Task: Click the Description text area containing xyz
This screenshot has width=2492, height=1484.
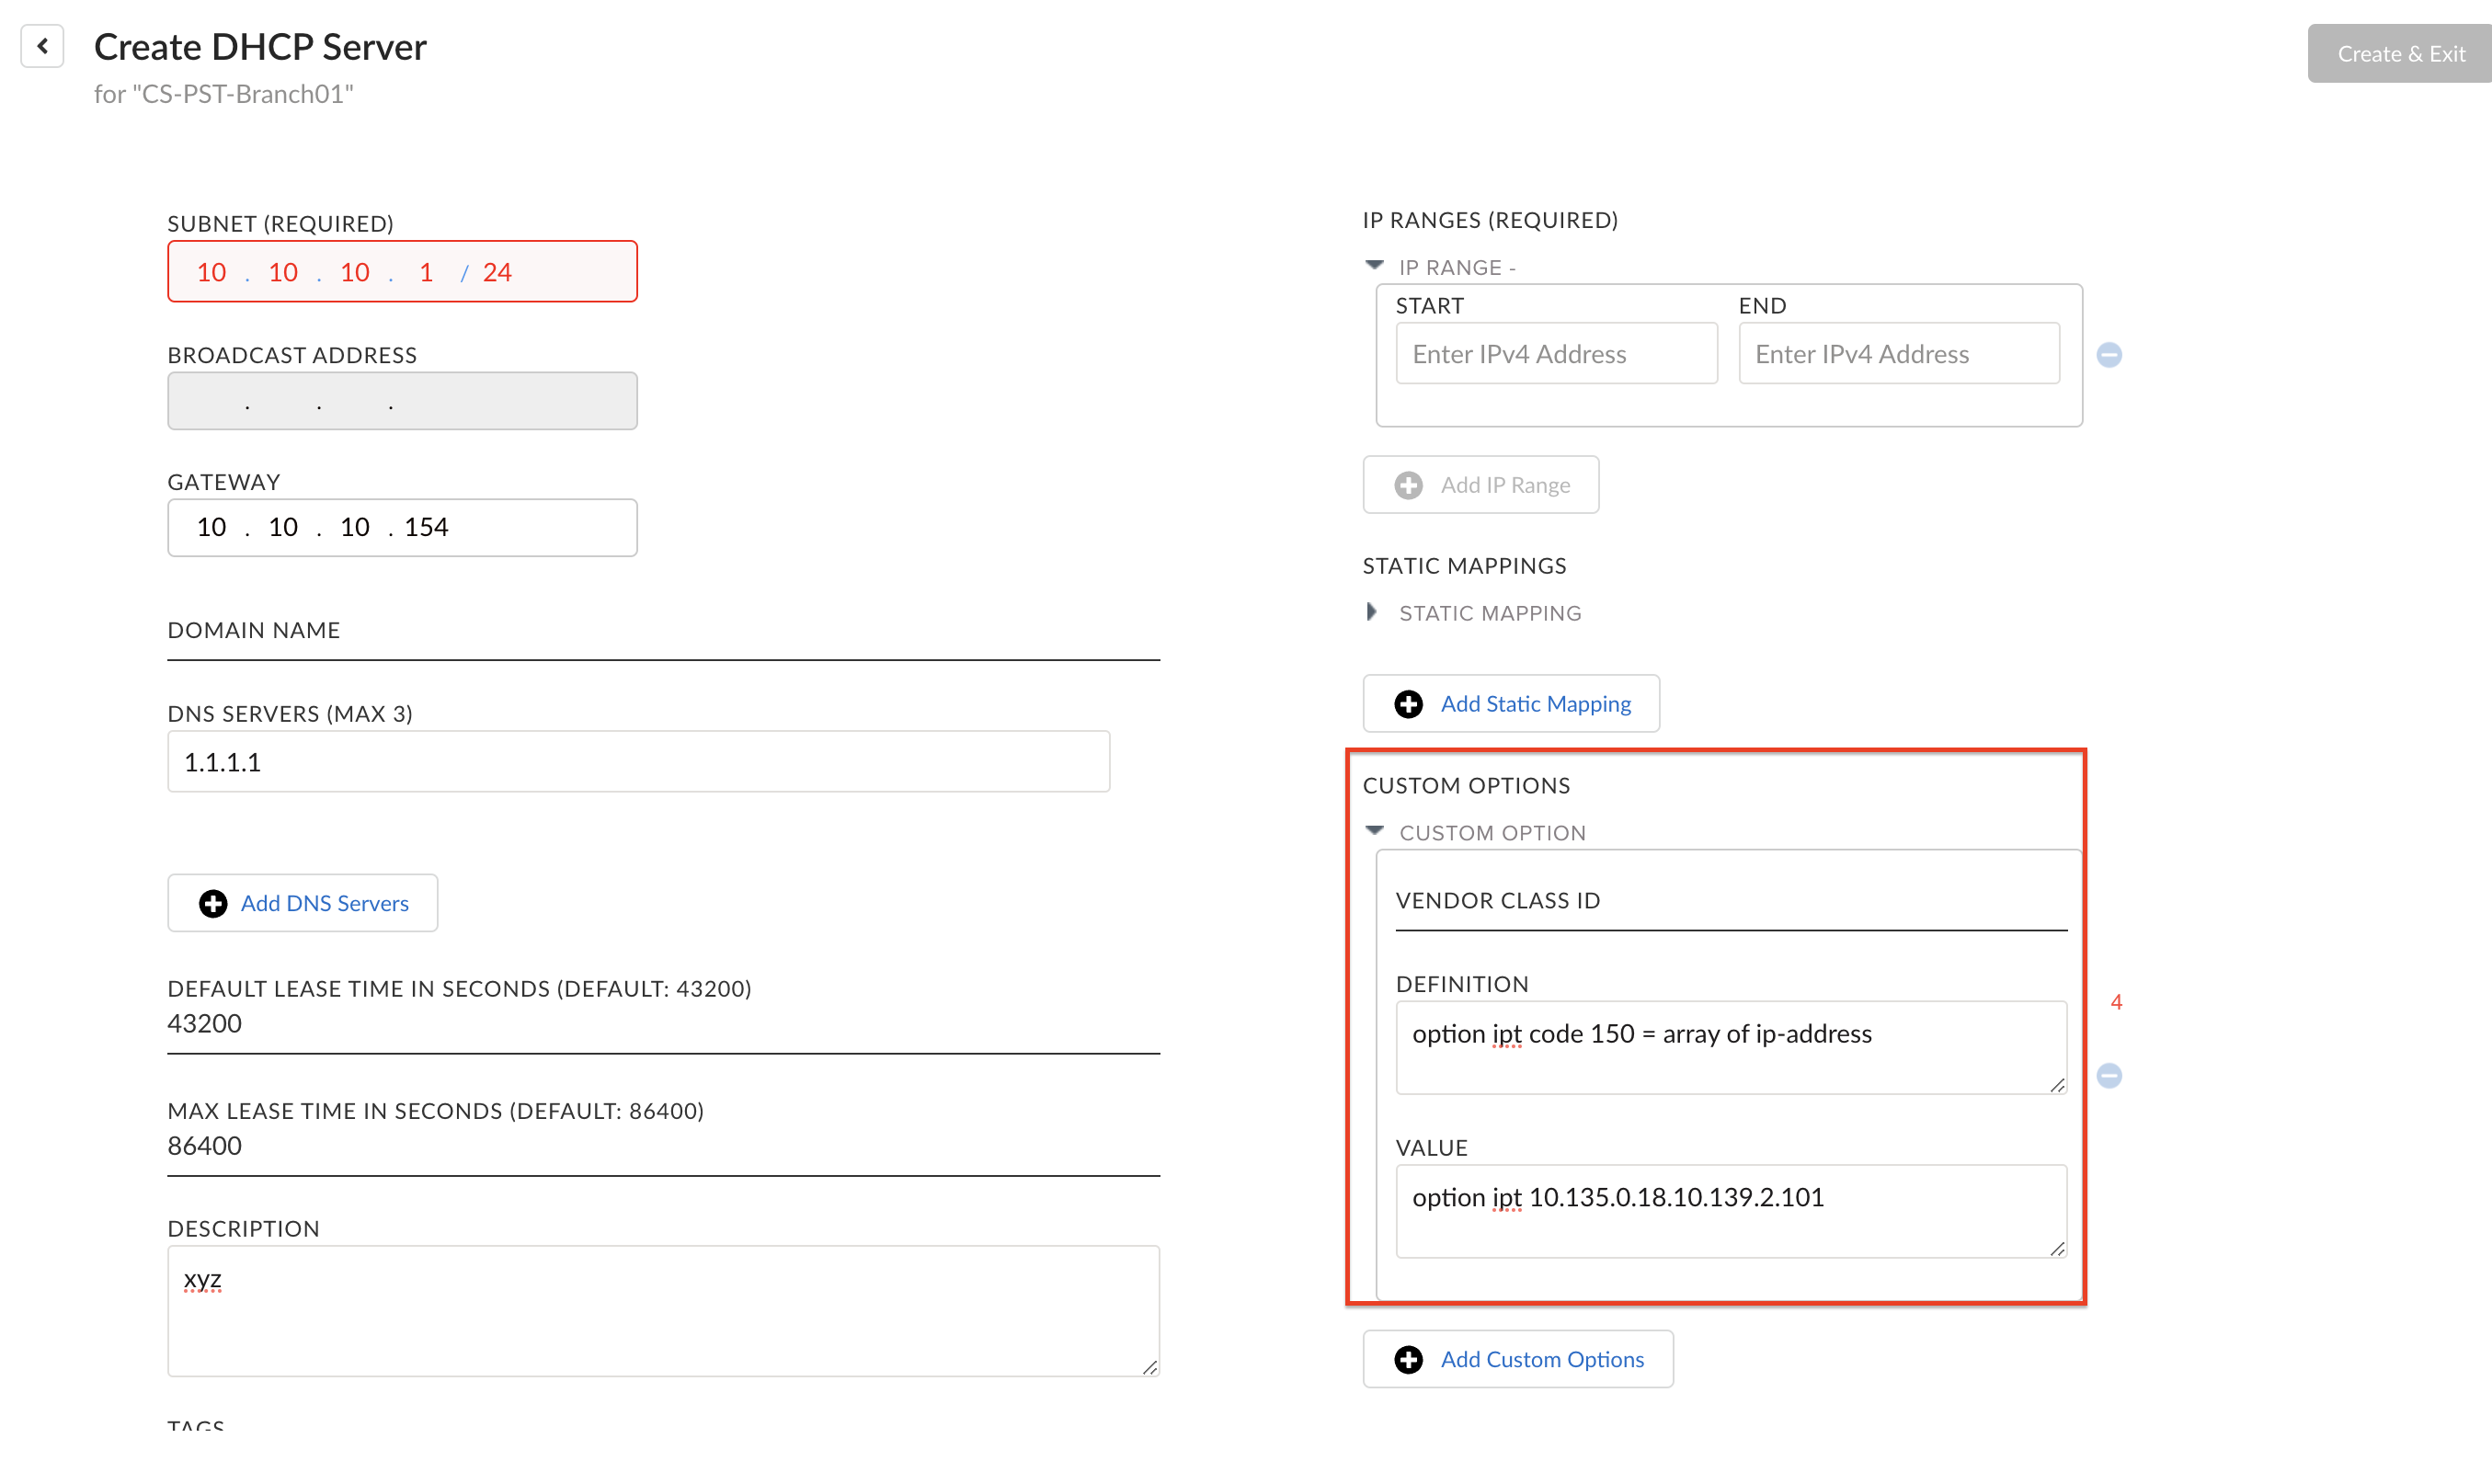Action: (x=662, y=1310)
